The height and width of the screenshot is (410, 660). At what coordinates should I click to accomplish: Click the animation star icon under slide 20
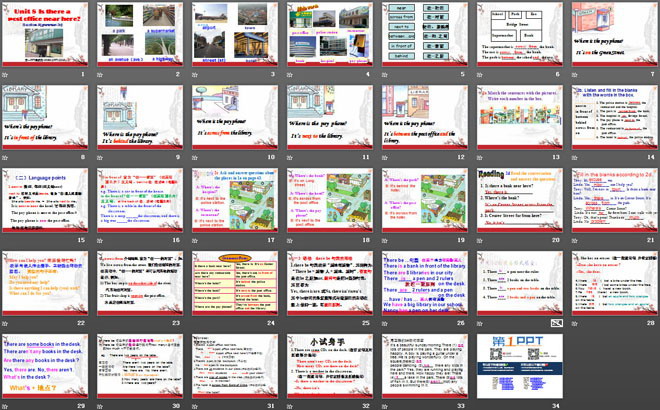click(x=480, y=240)
